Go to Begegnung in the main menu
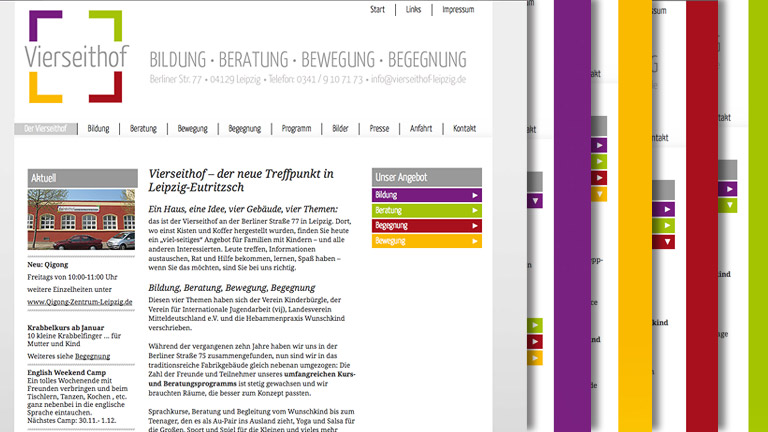 [x=244, y=129]
